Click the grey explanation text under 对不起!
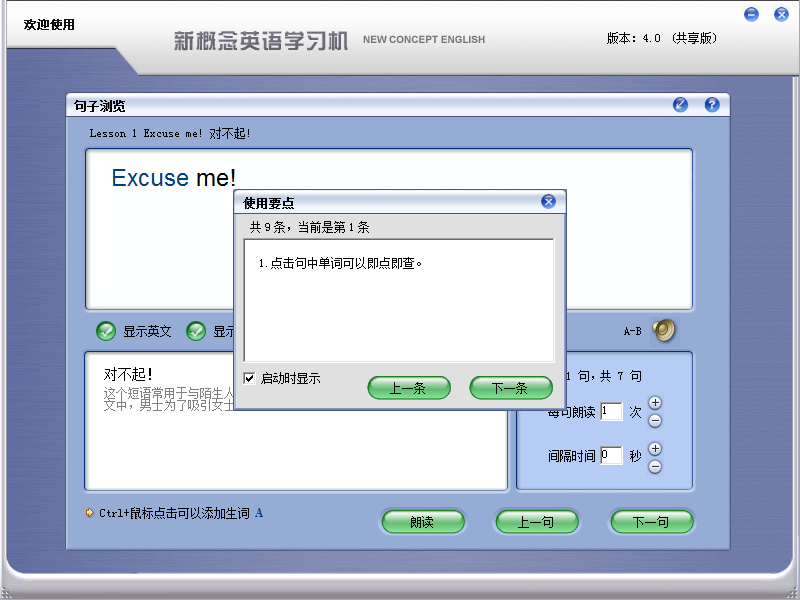Viewport: 800px width, 600px height. pos(168,399)
